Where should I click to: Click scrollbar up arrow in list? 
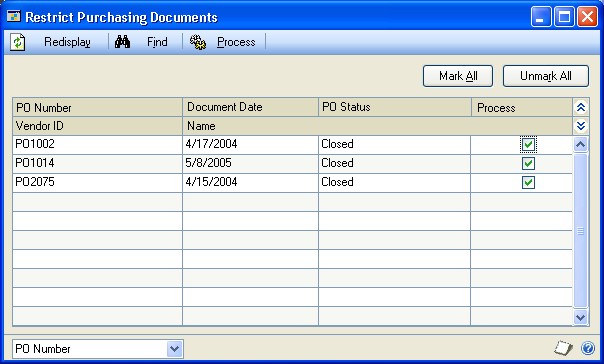581,144
